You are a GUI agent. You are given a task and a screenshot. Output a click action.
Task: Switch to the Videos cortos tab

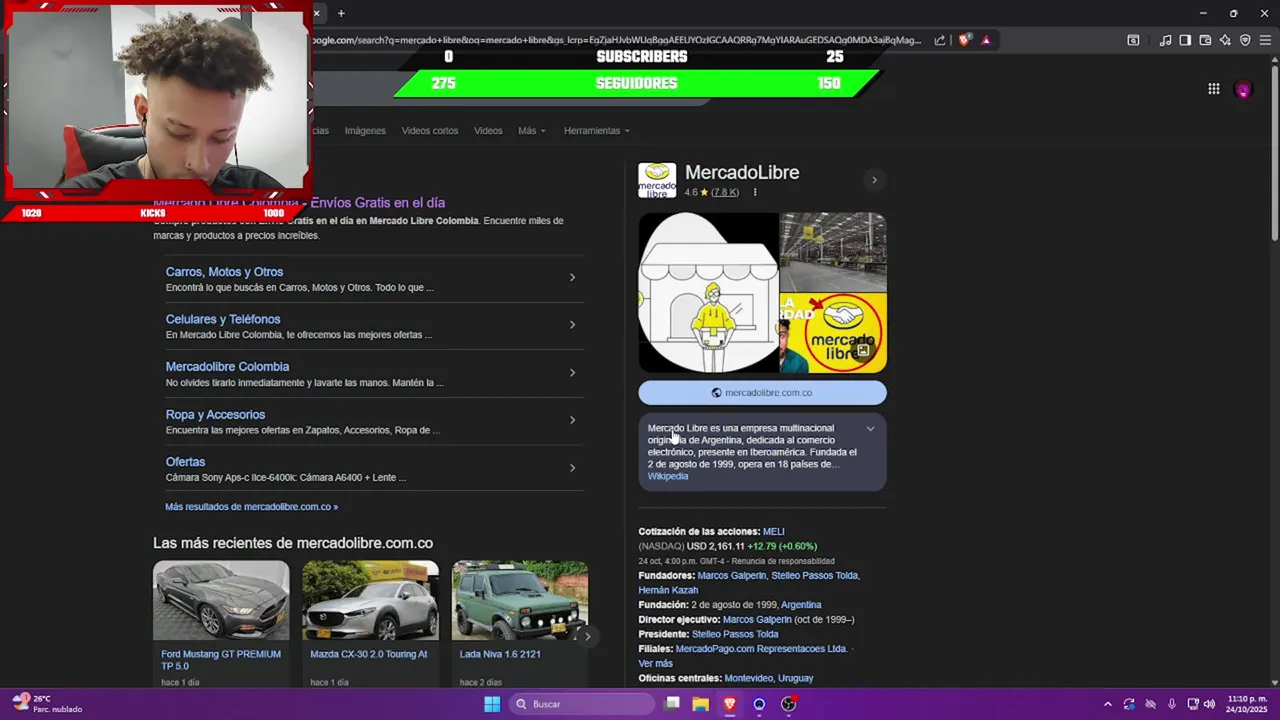click(x=430, y=131)
